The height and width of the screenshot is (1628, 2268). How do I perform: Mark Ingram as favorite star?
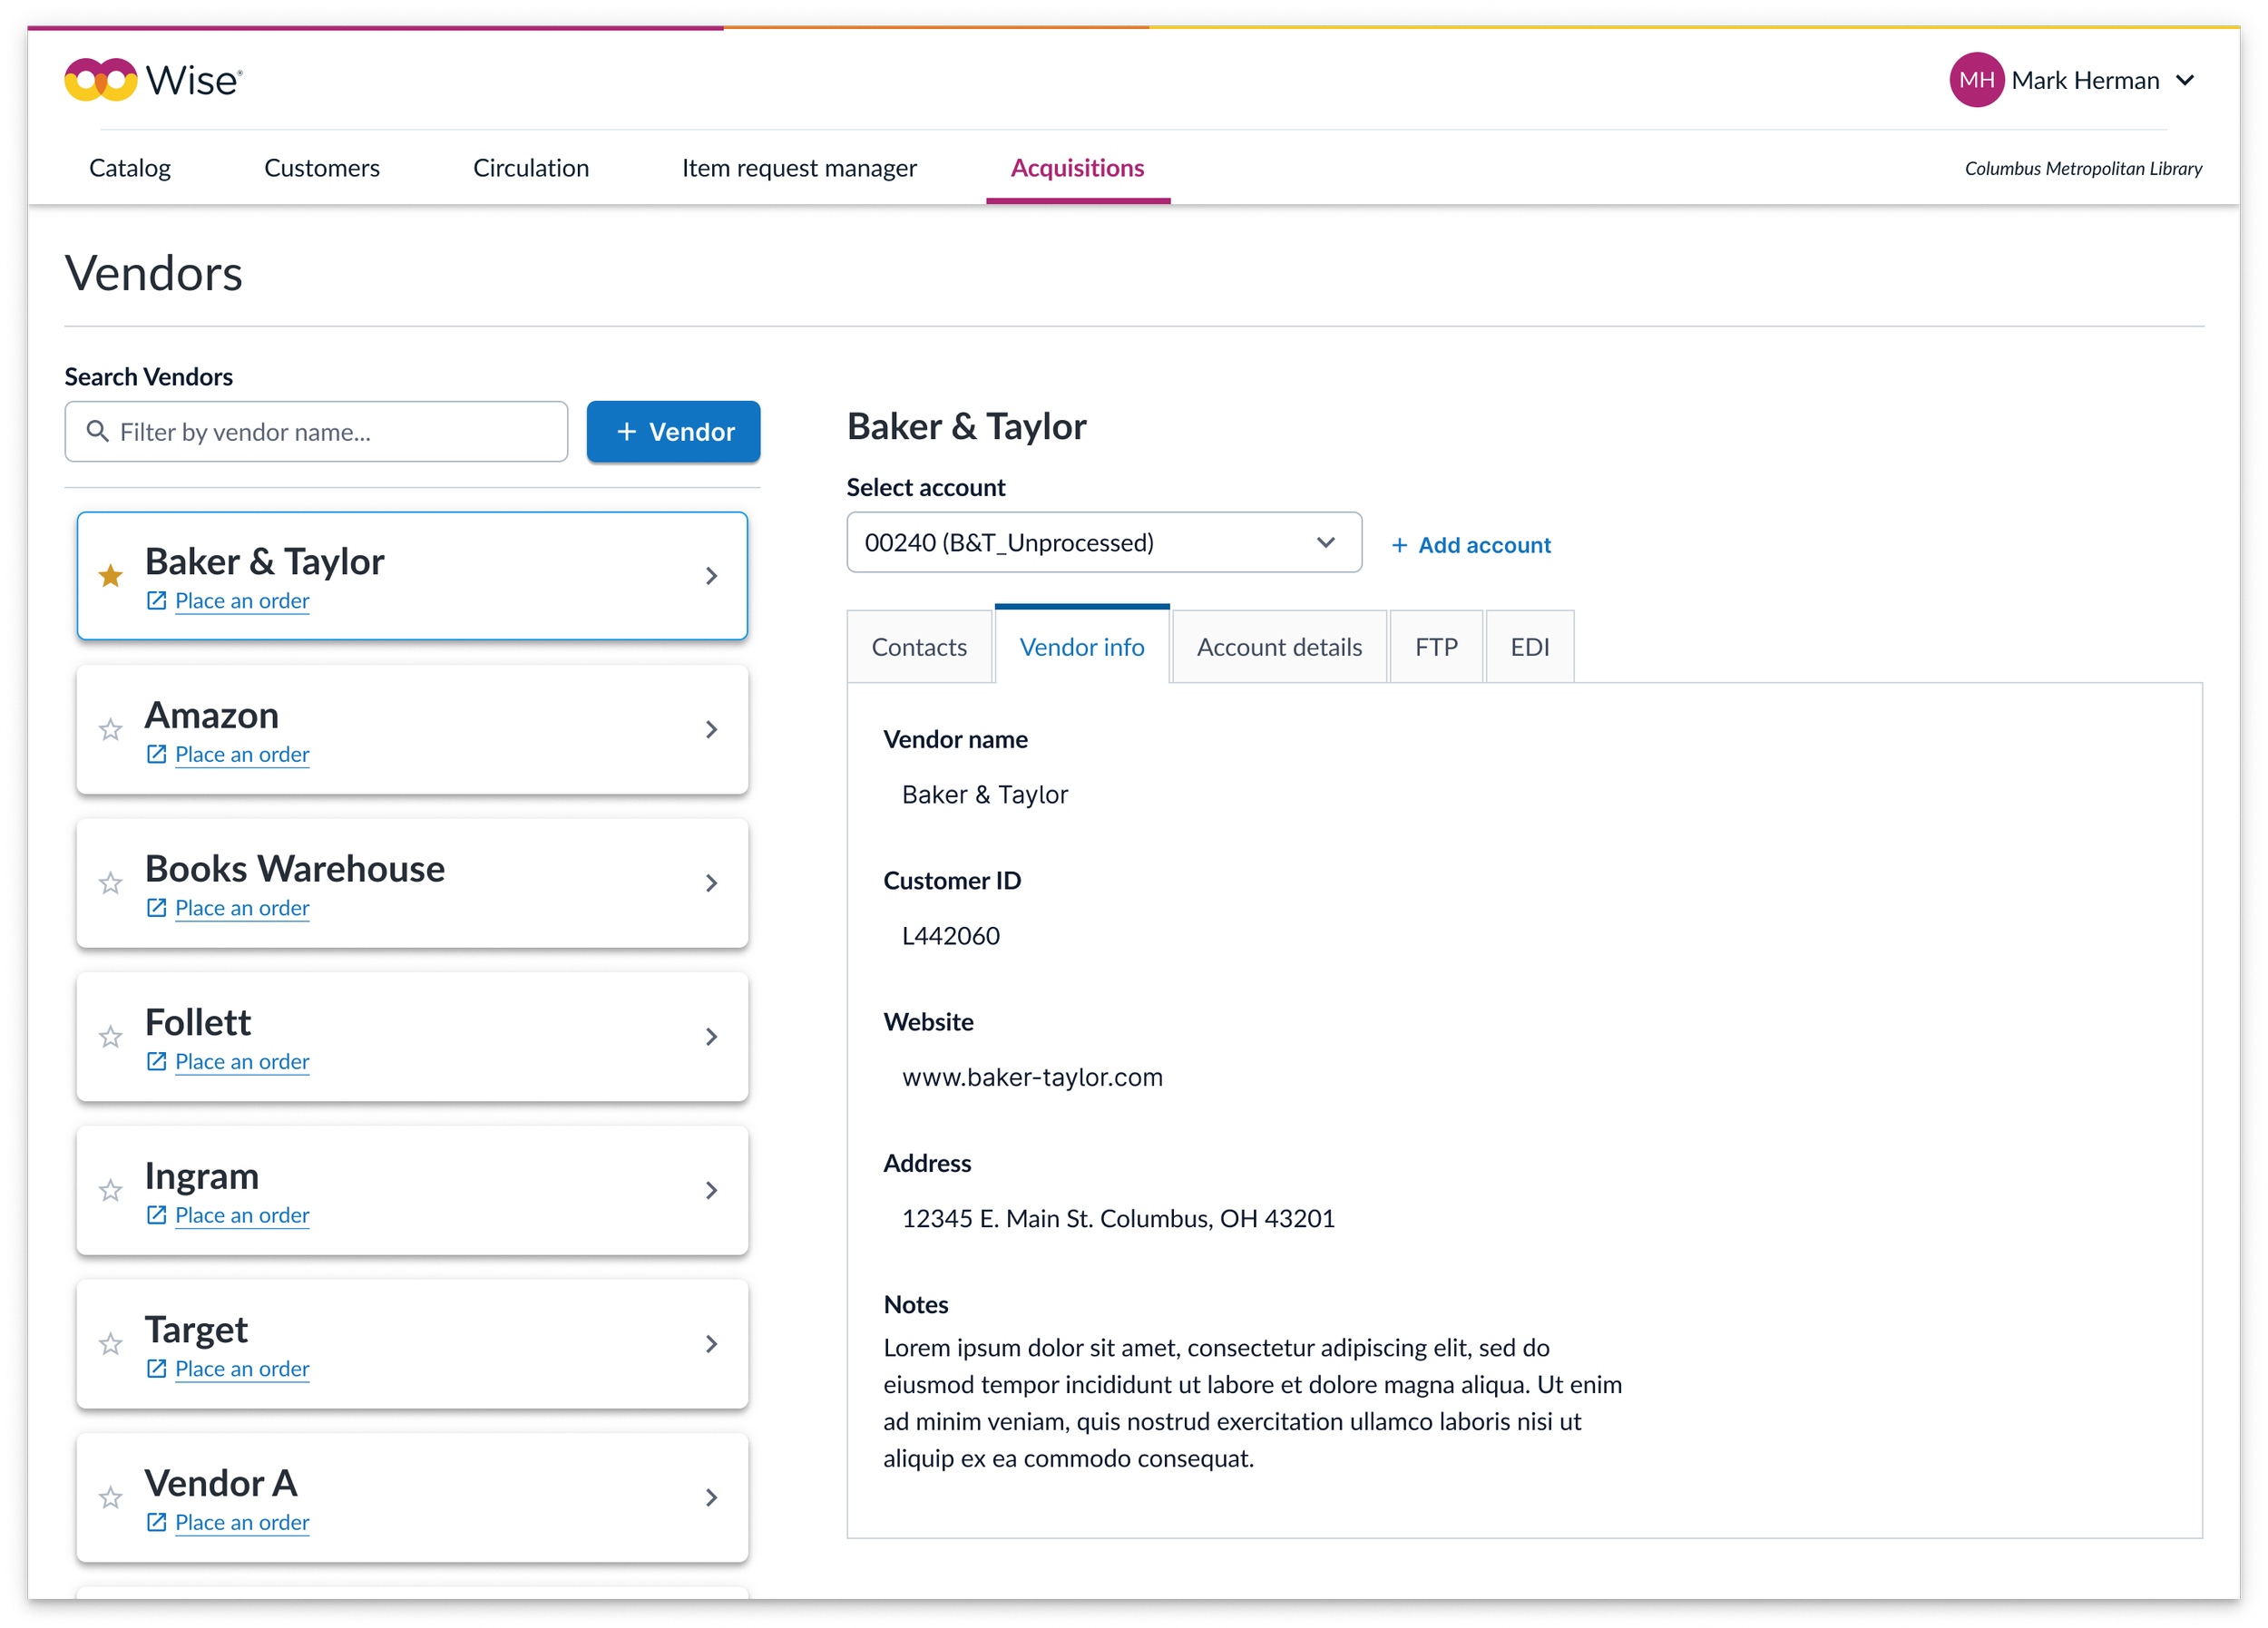[x=110, y=1190]
